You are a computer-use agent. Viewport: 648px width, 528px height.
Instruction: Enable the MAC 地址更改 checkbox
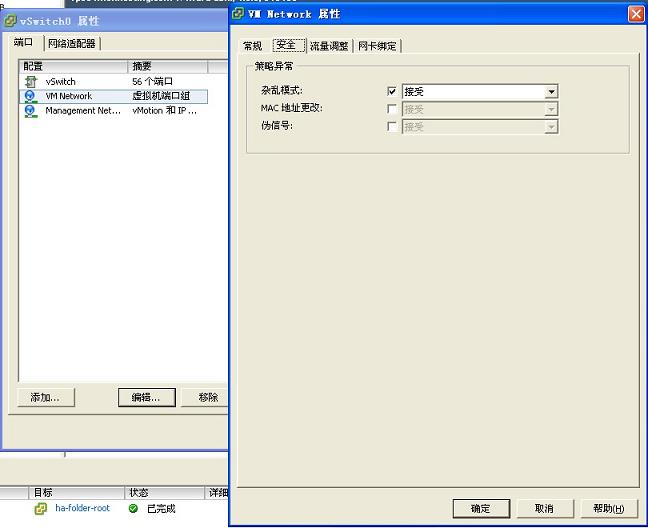[x=391, y=109]
